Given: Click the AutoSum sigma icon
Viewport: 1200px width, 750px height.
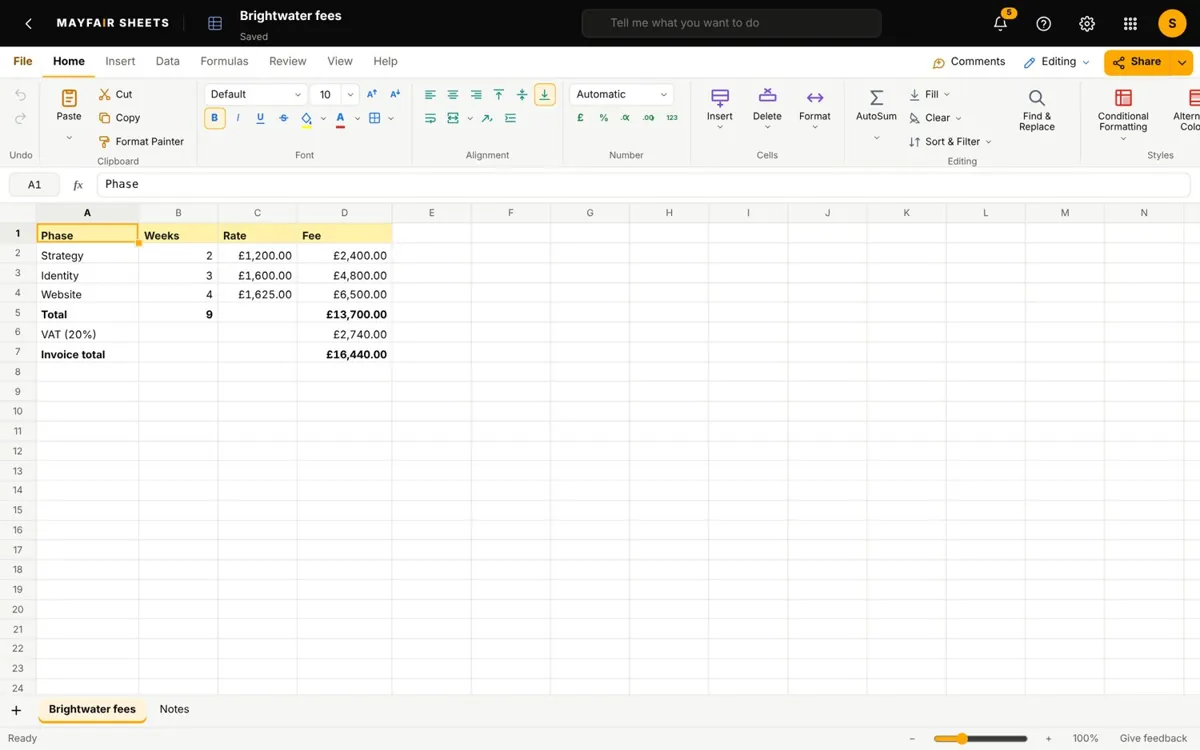Looking at the screenshot, I should click(876, 98).
